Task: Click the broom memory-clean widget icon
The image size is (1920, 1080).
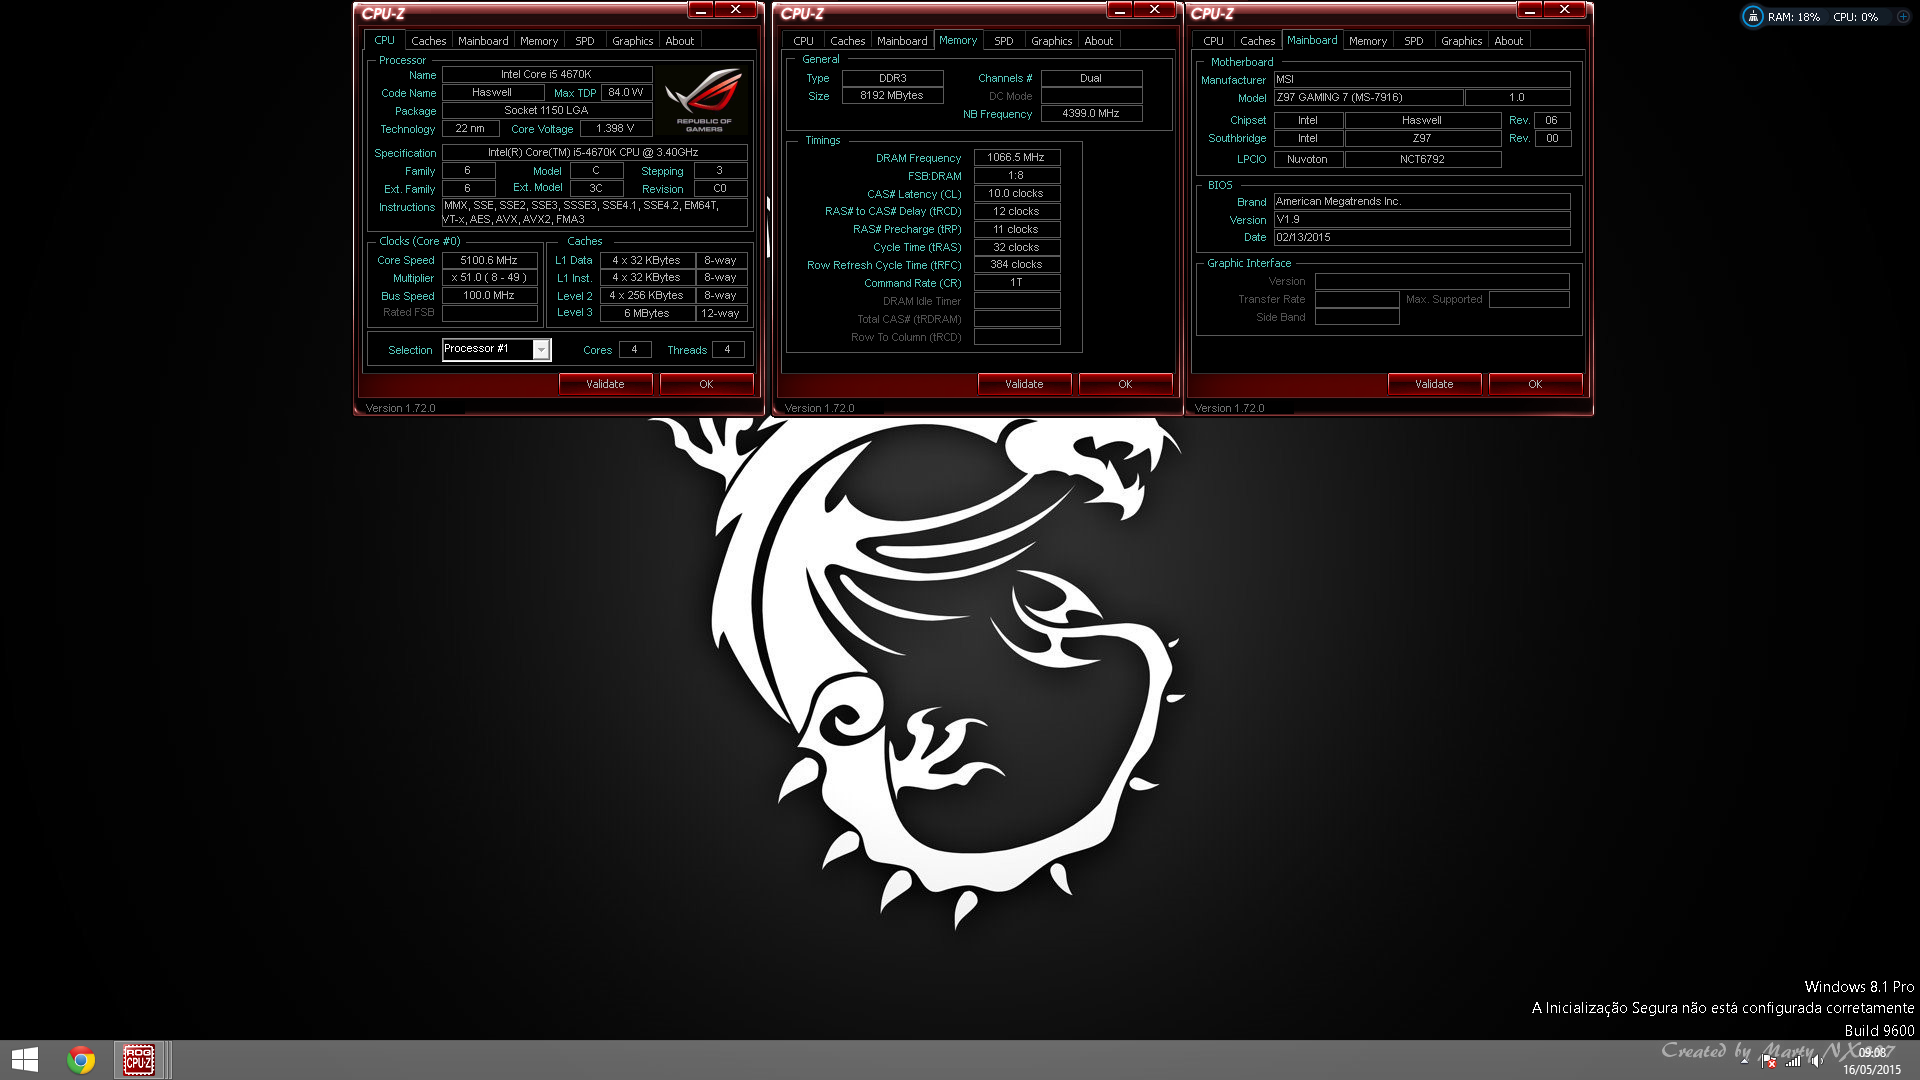Action: pyautogui.click(x=1753, y=17)
